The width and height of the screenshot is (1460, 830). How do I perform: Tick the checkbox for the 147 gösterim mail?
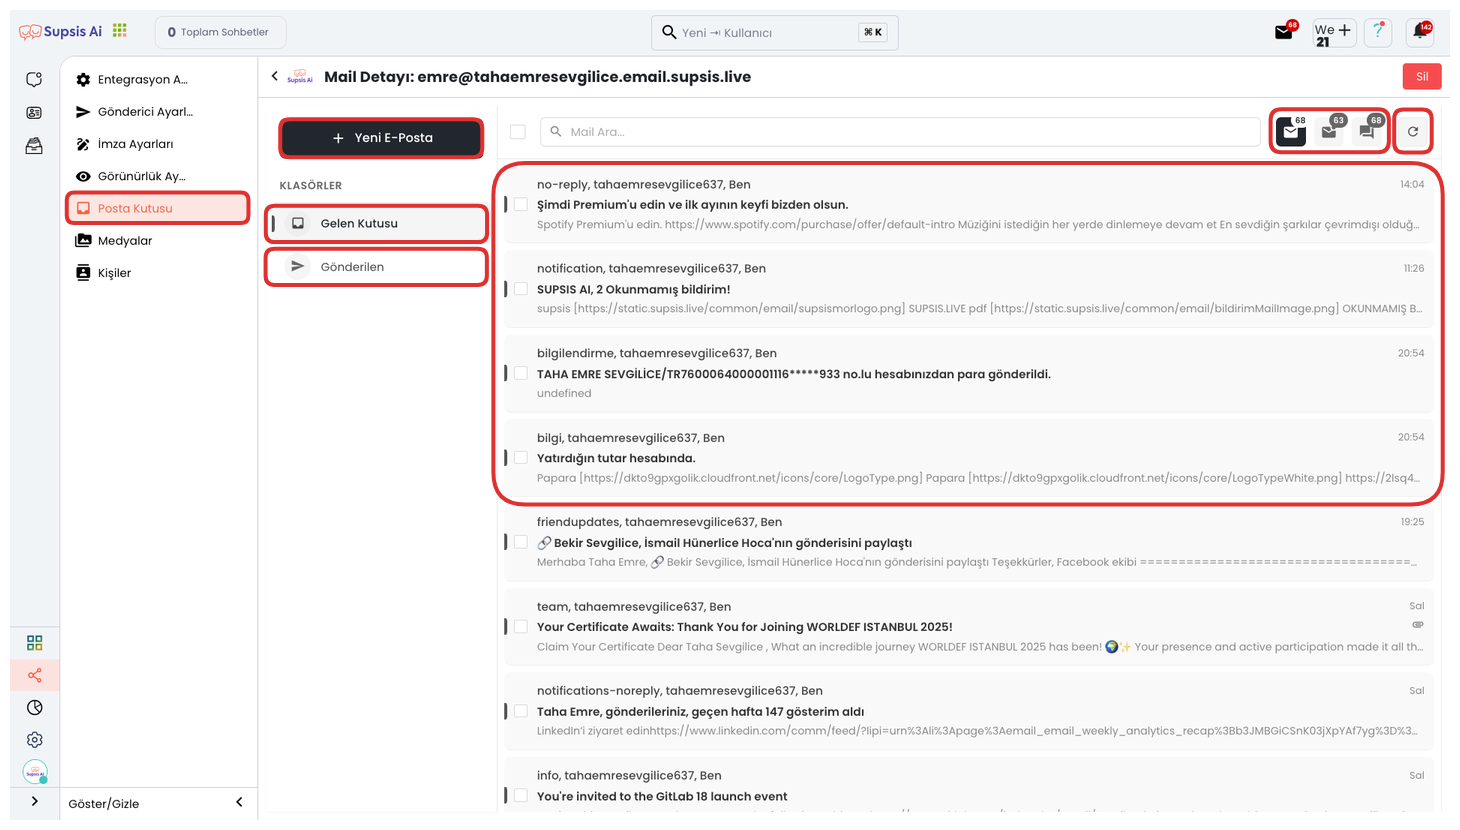[521, 711]
